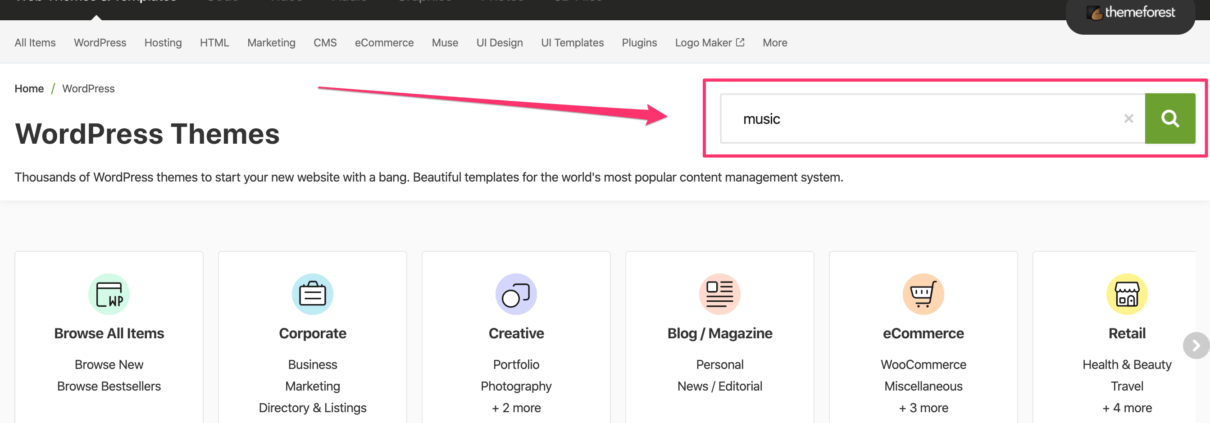The image size is (1210, 423).
Task: Click the green search magnifier button
Action: coord(1170,118)
